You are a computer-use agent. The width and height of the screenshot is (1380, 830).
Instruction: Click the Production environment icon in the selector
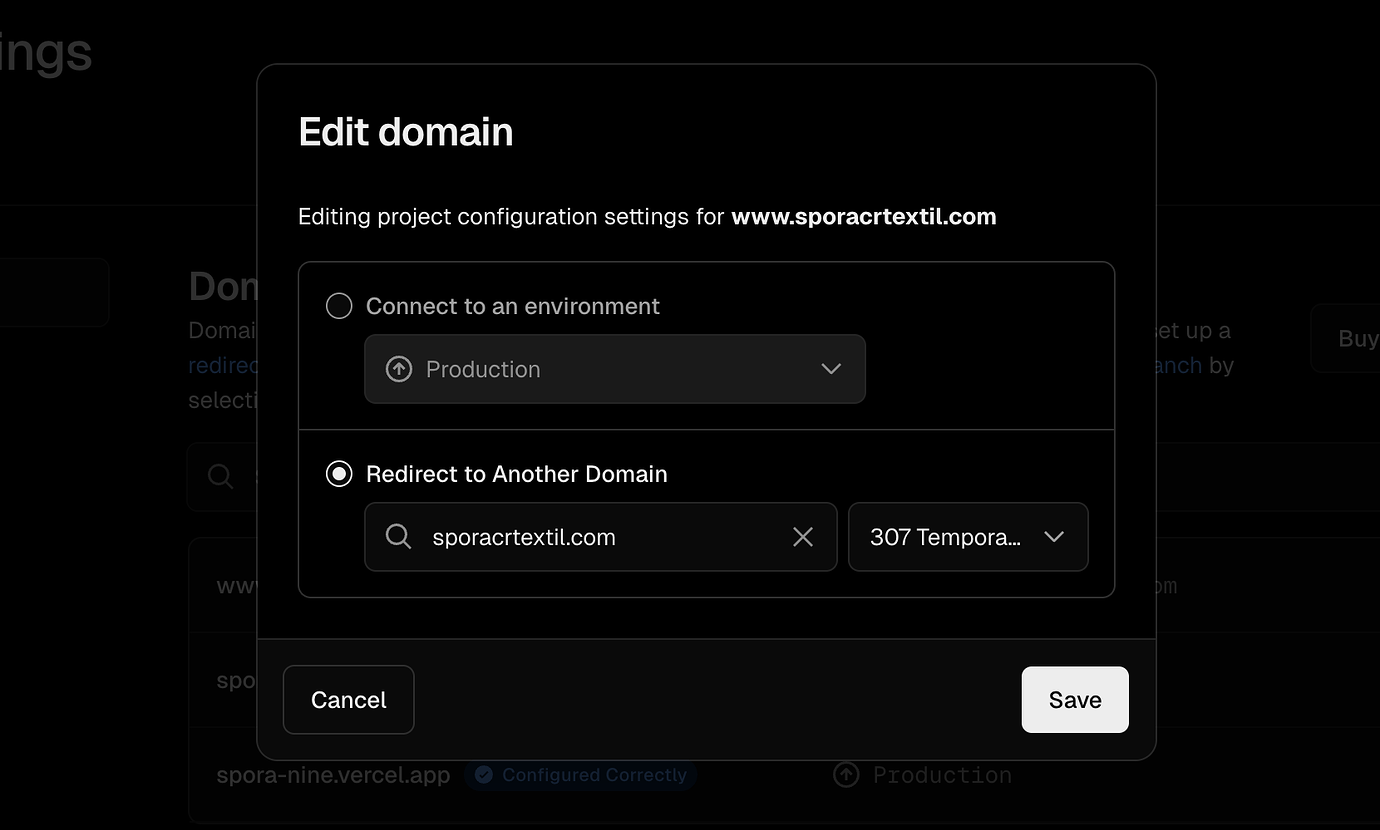(398, 368)
